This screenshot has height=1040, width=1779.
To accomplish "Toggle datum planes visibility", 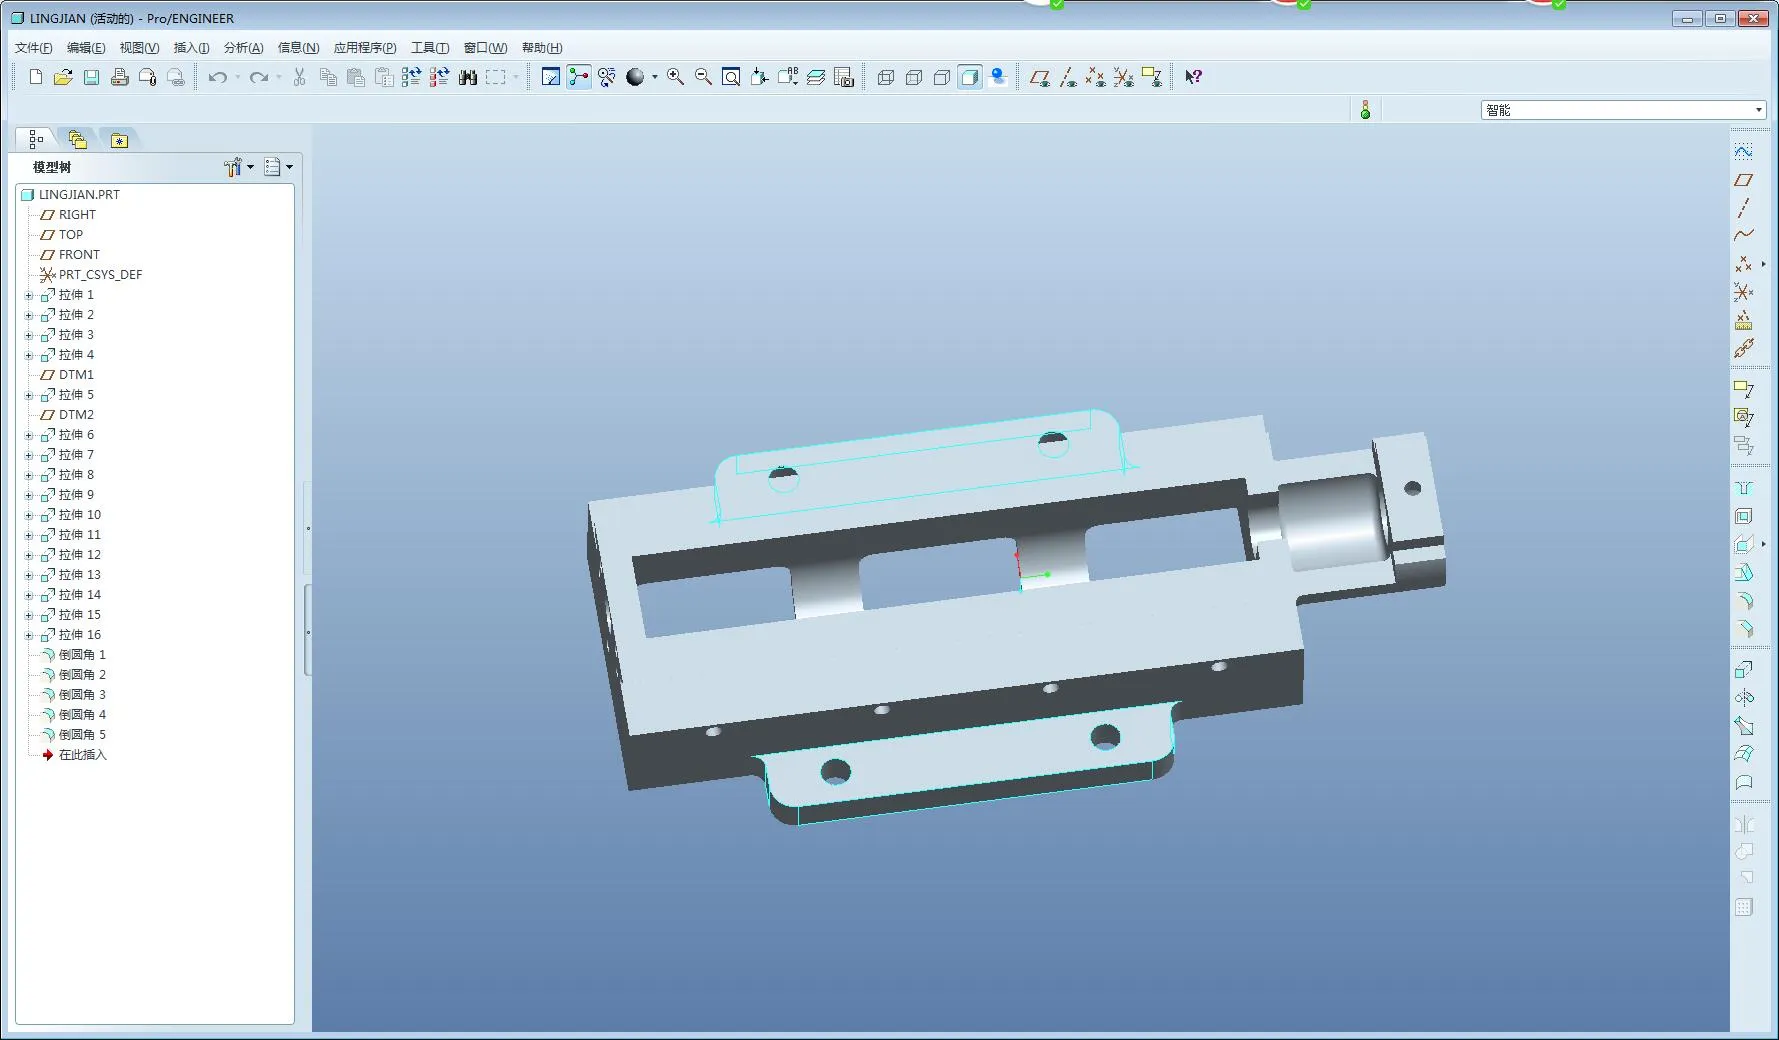I will [1039, 77].
